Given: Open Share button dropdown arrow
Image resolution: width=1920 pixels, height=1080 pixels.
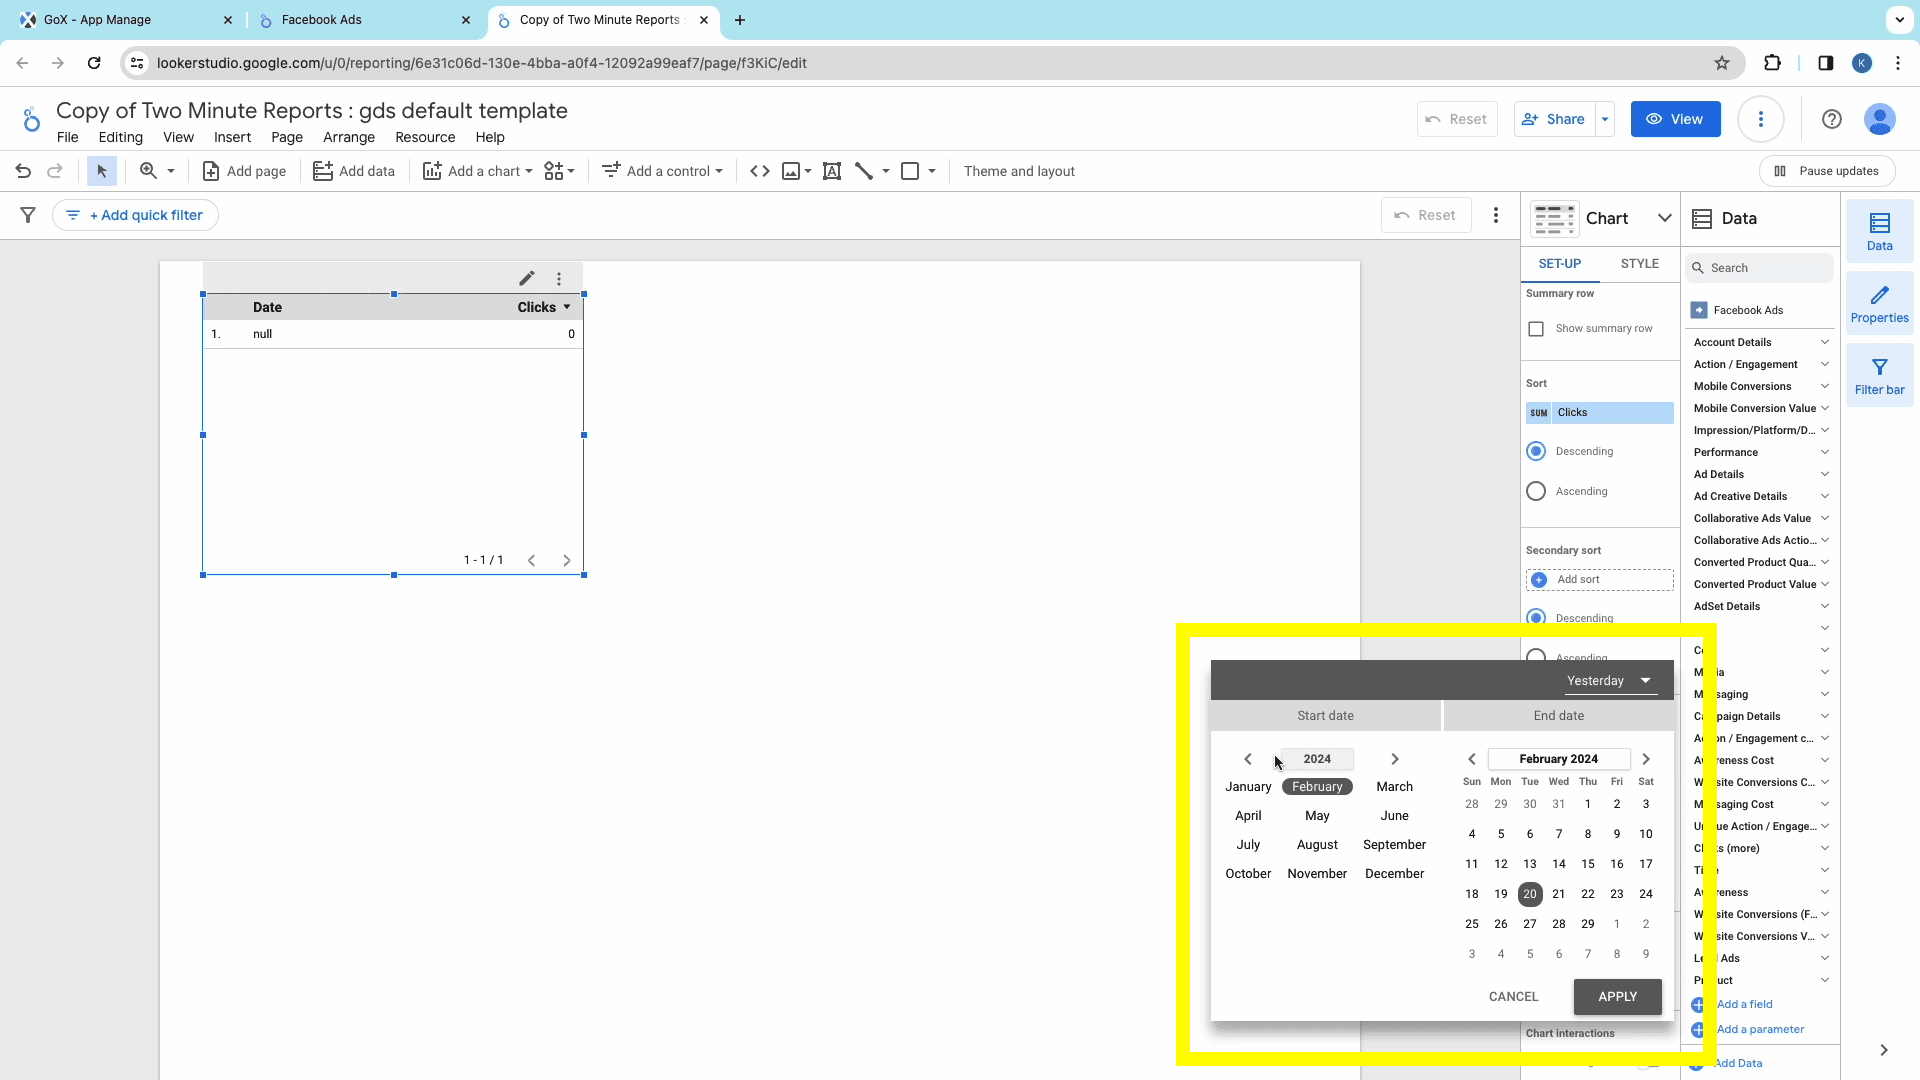Looking at the screenshot, I should click(1605, 119).
